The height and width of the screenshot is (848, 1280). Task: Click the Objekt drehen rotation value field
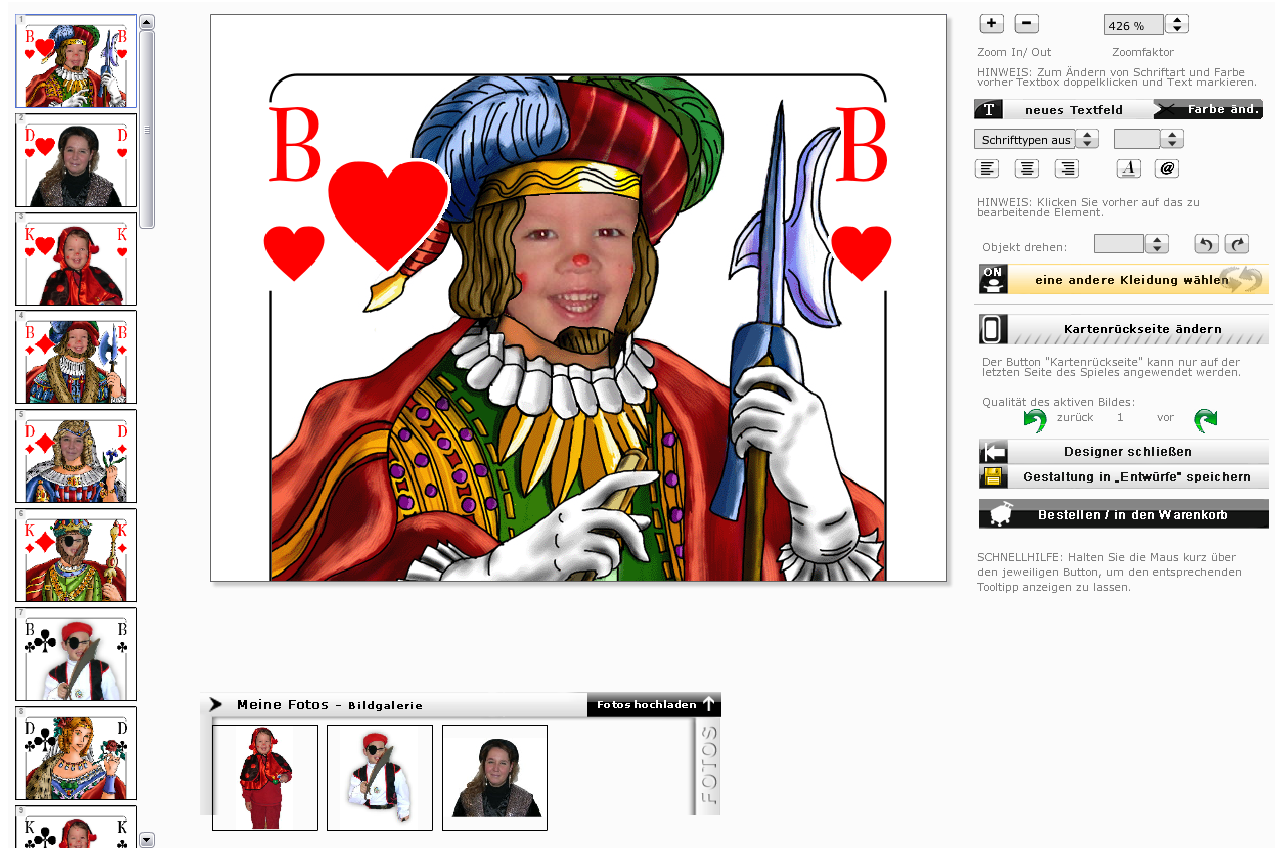[x=1119, y=244]
